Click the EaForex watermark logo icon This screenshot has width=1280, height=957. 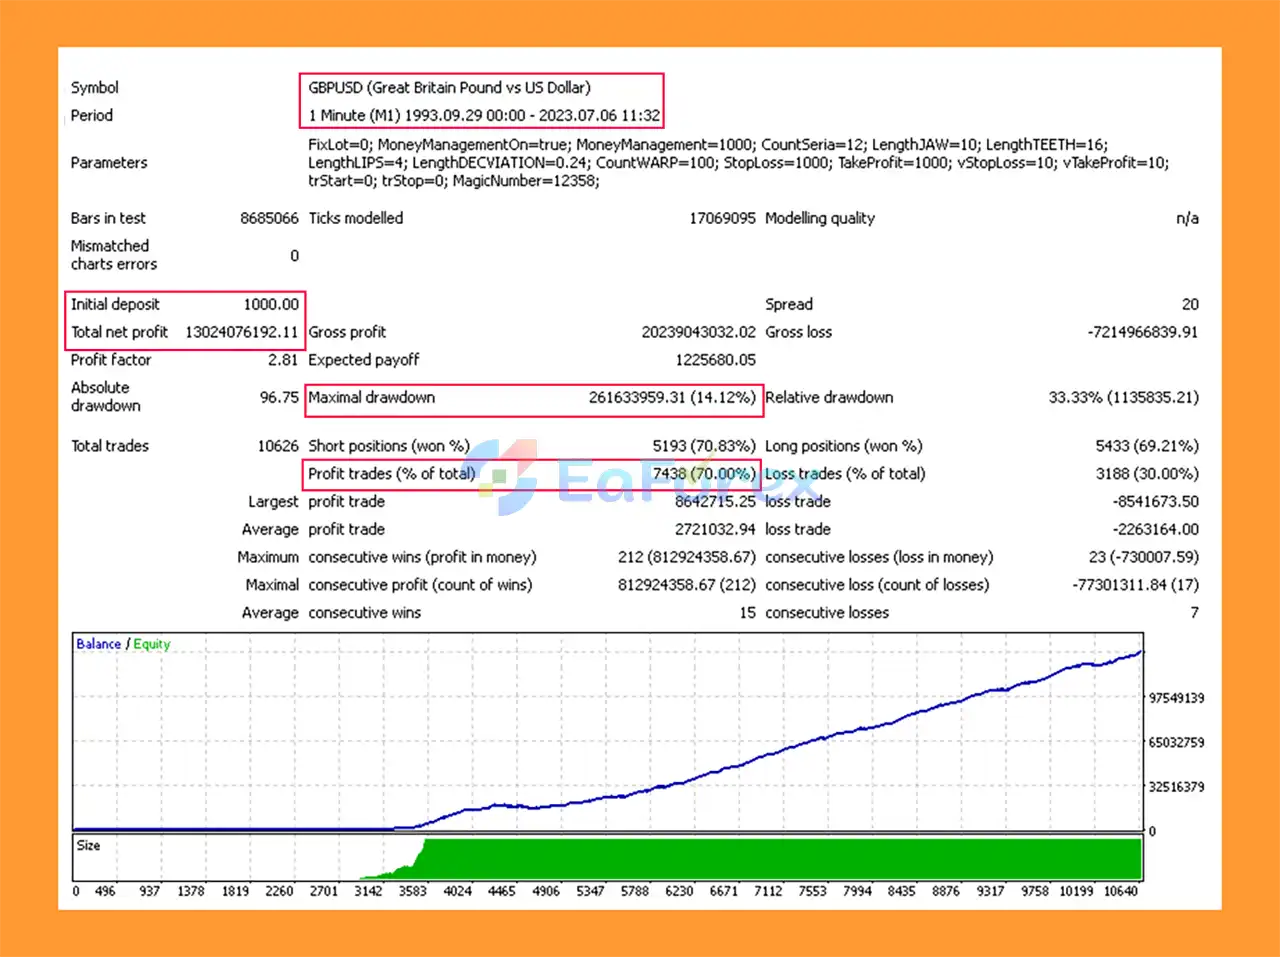[507, 477]
